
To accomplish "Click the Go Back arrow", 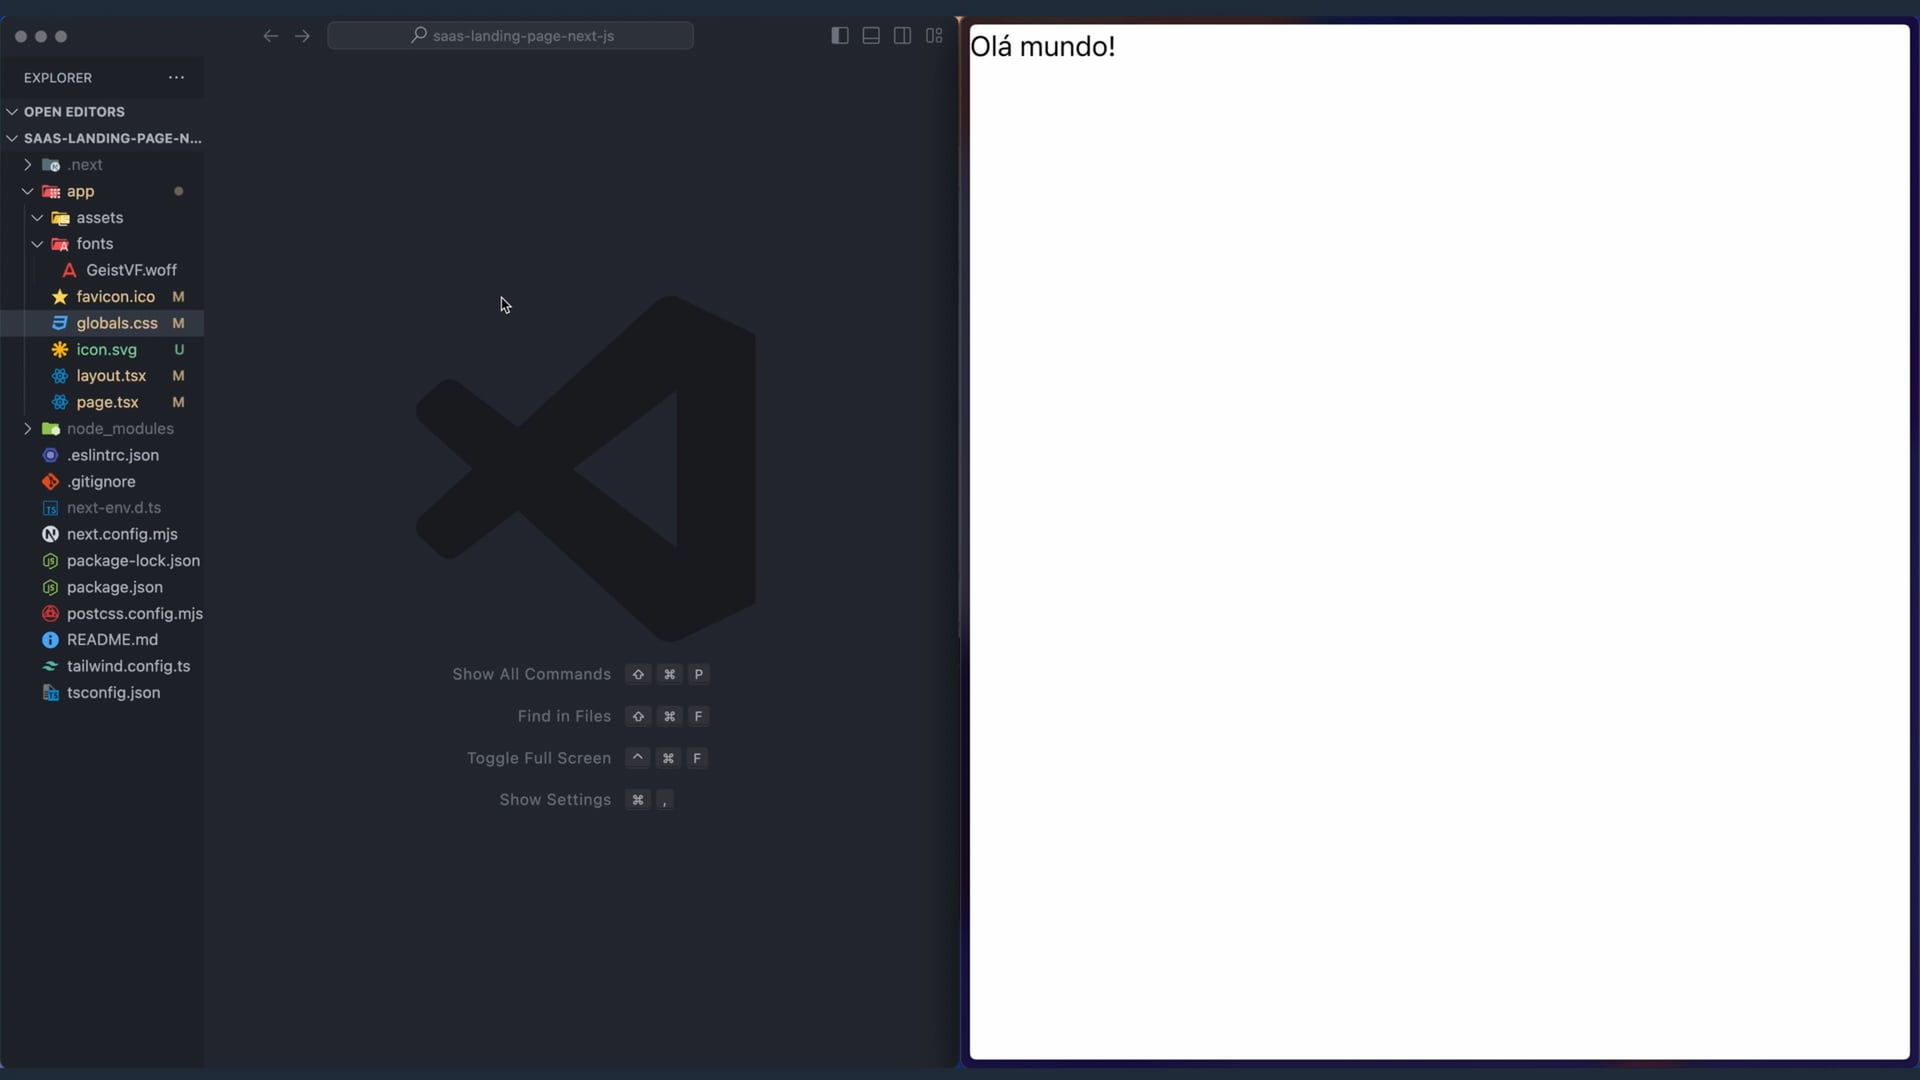I will [x=270, y=36].
